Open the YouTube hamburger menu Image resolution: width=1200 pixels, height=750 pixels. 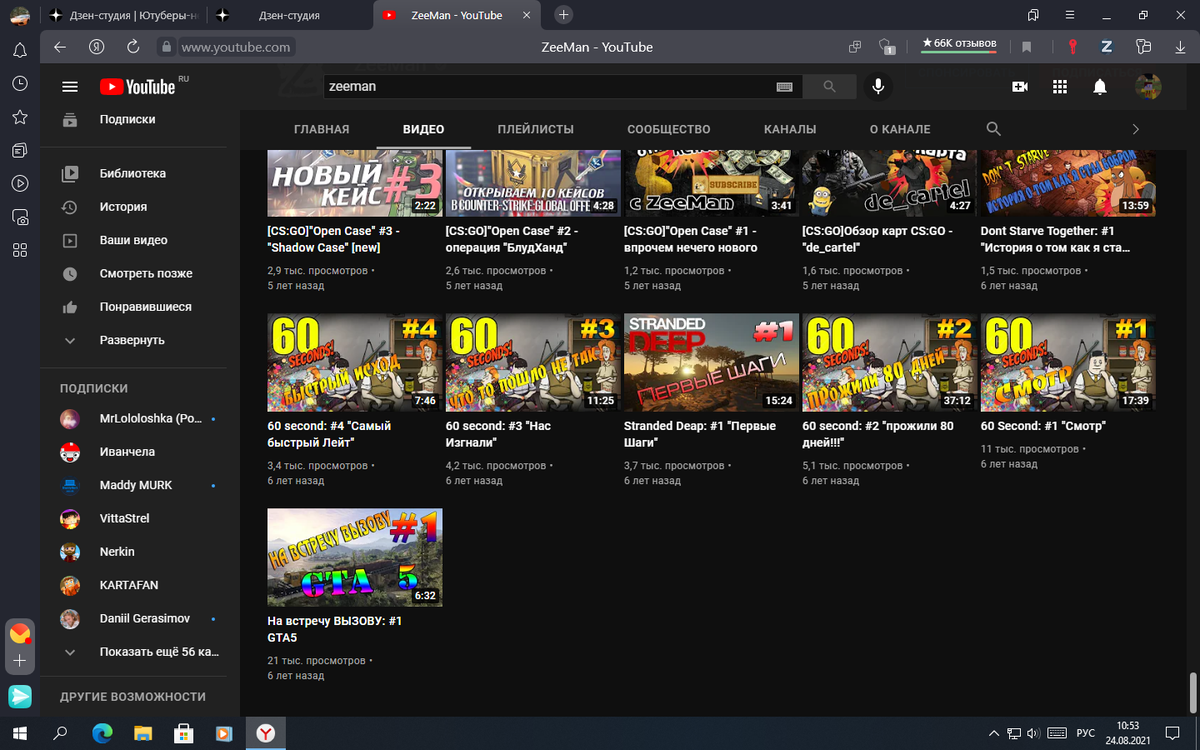point(70,87)
